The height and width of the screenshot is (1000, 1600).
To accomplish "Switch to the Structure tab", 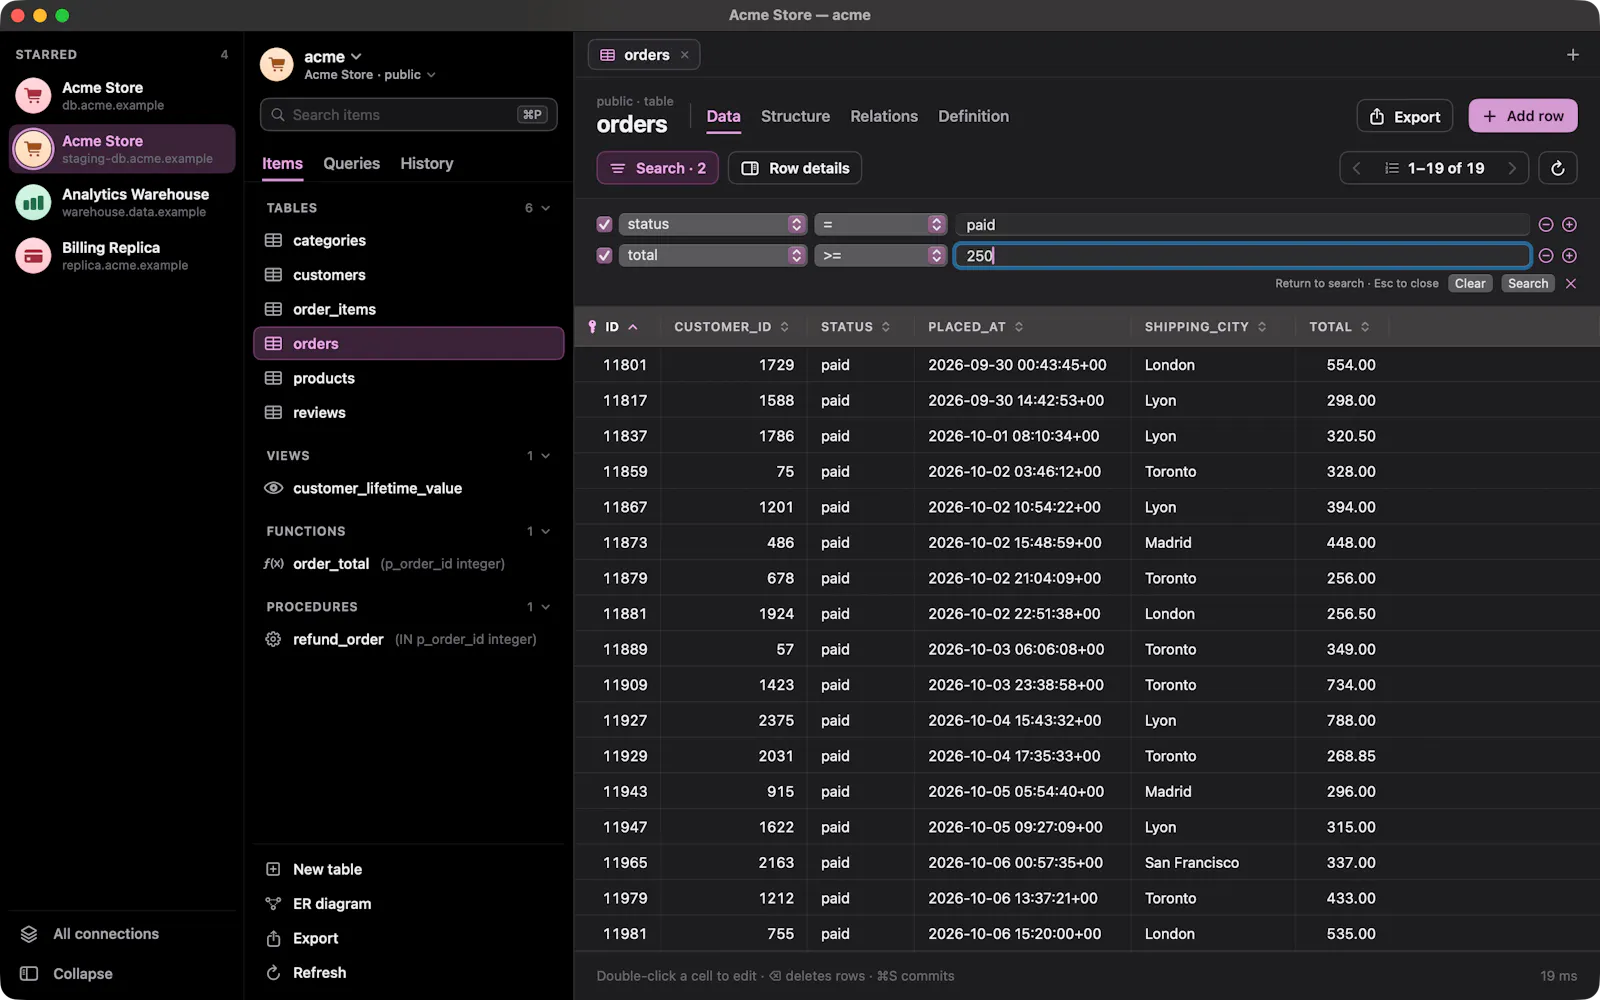I will (795, 117).
